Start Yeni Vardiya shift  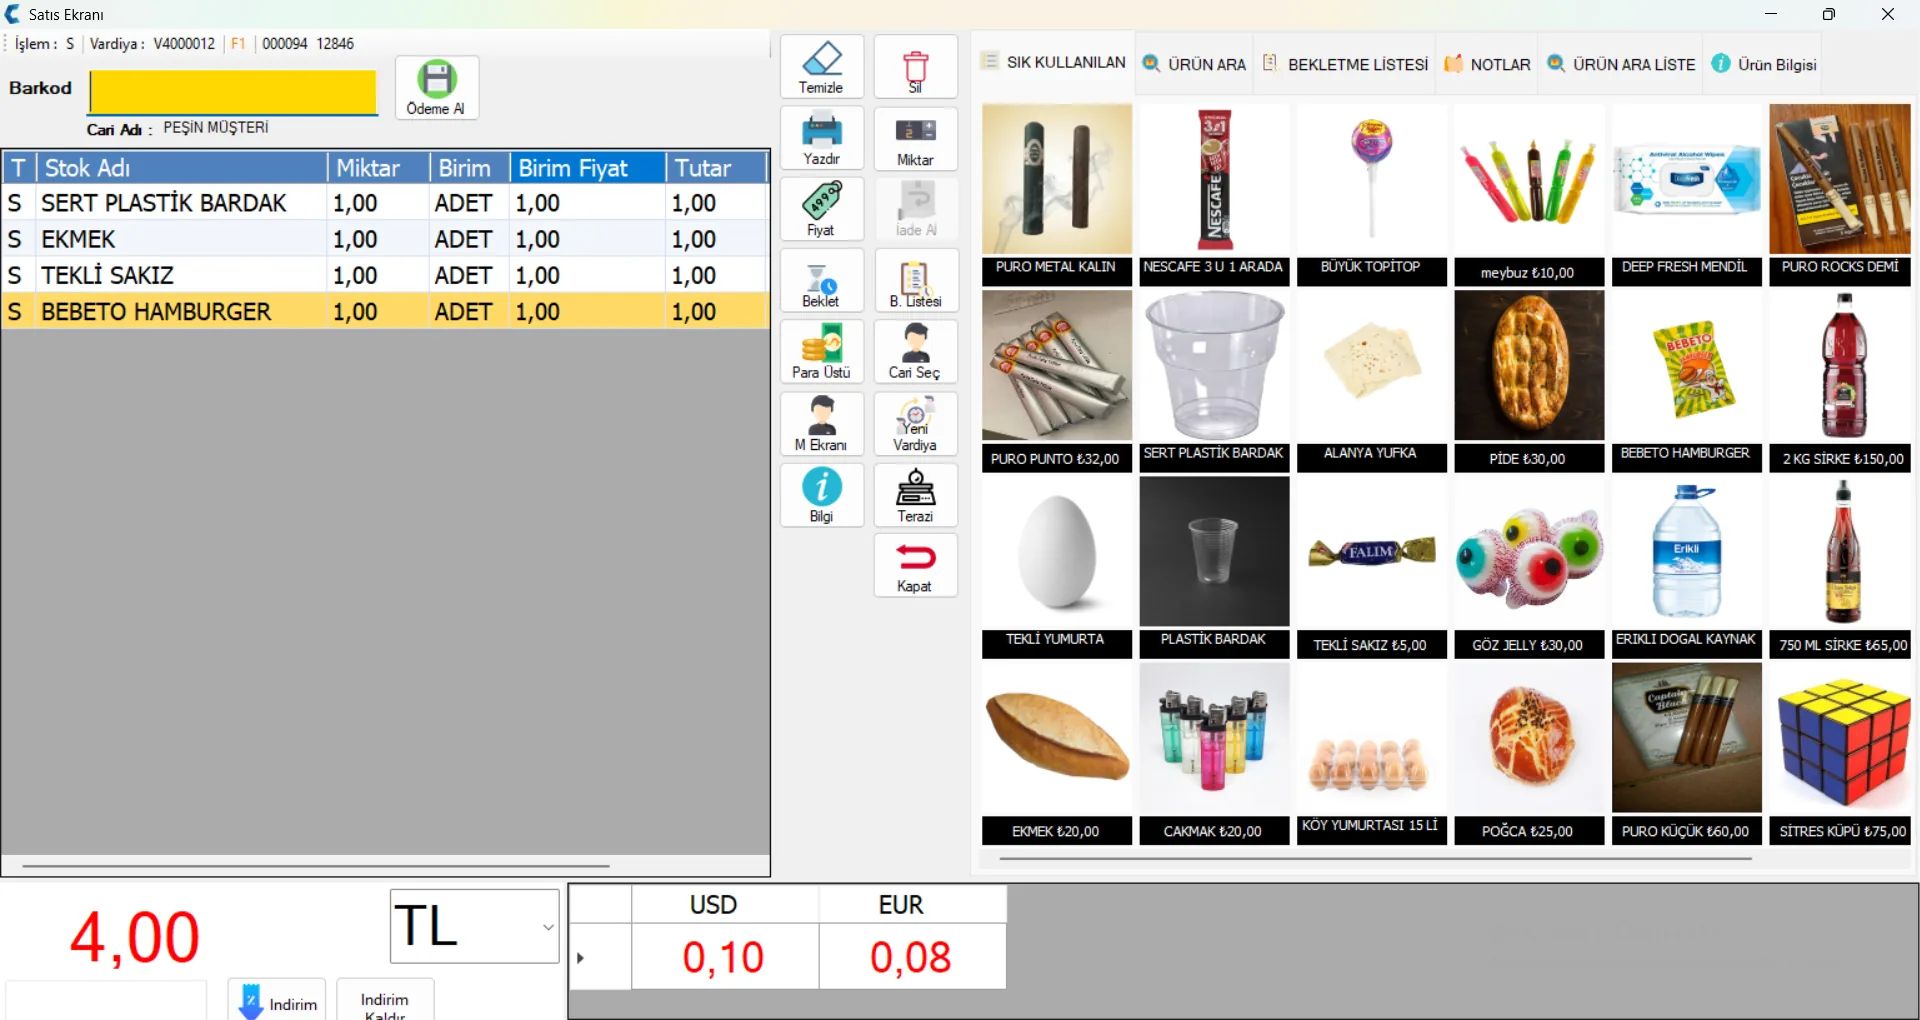(x=915, y=423)
